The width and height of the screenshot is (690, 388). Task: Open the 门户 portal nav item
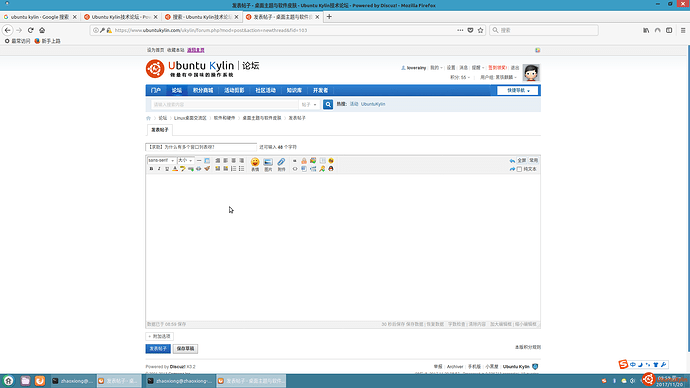[156, 90]
